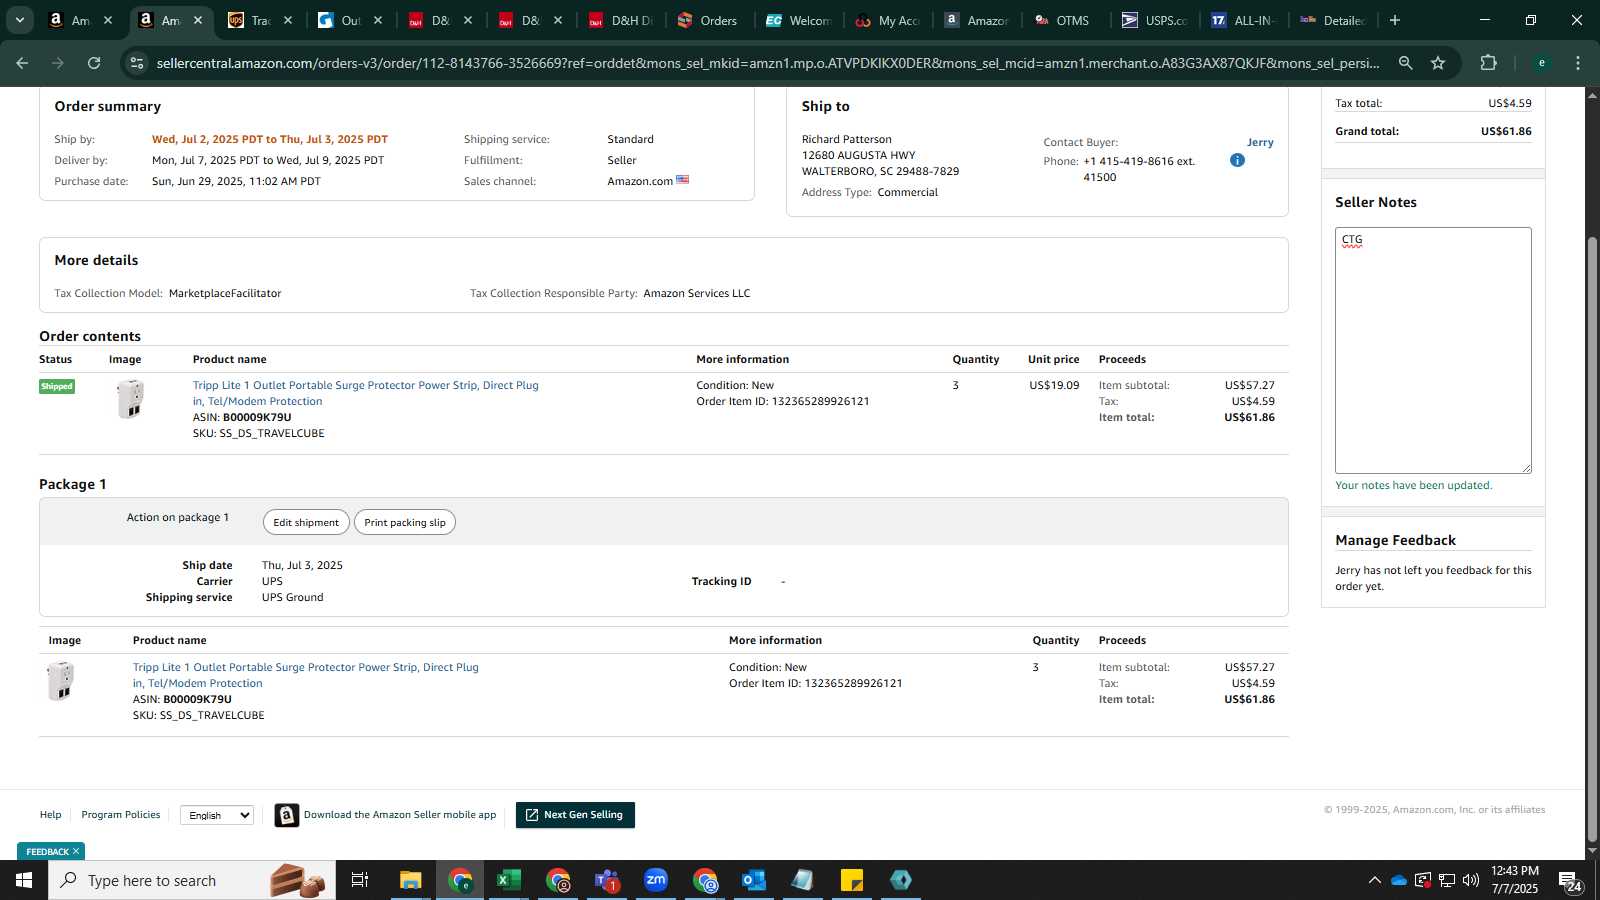Viewport: 1600px width, 900px height.
Task: Open the notification center icon
Action: 1570,880
